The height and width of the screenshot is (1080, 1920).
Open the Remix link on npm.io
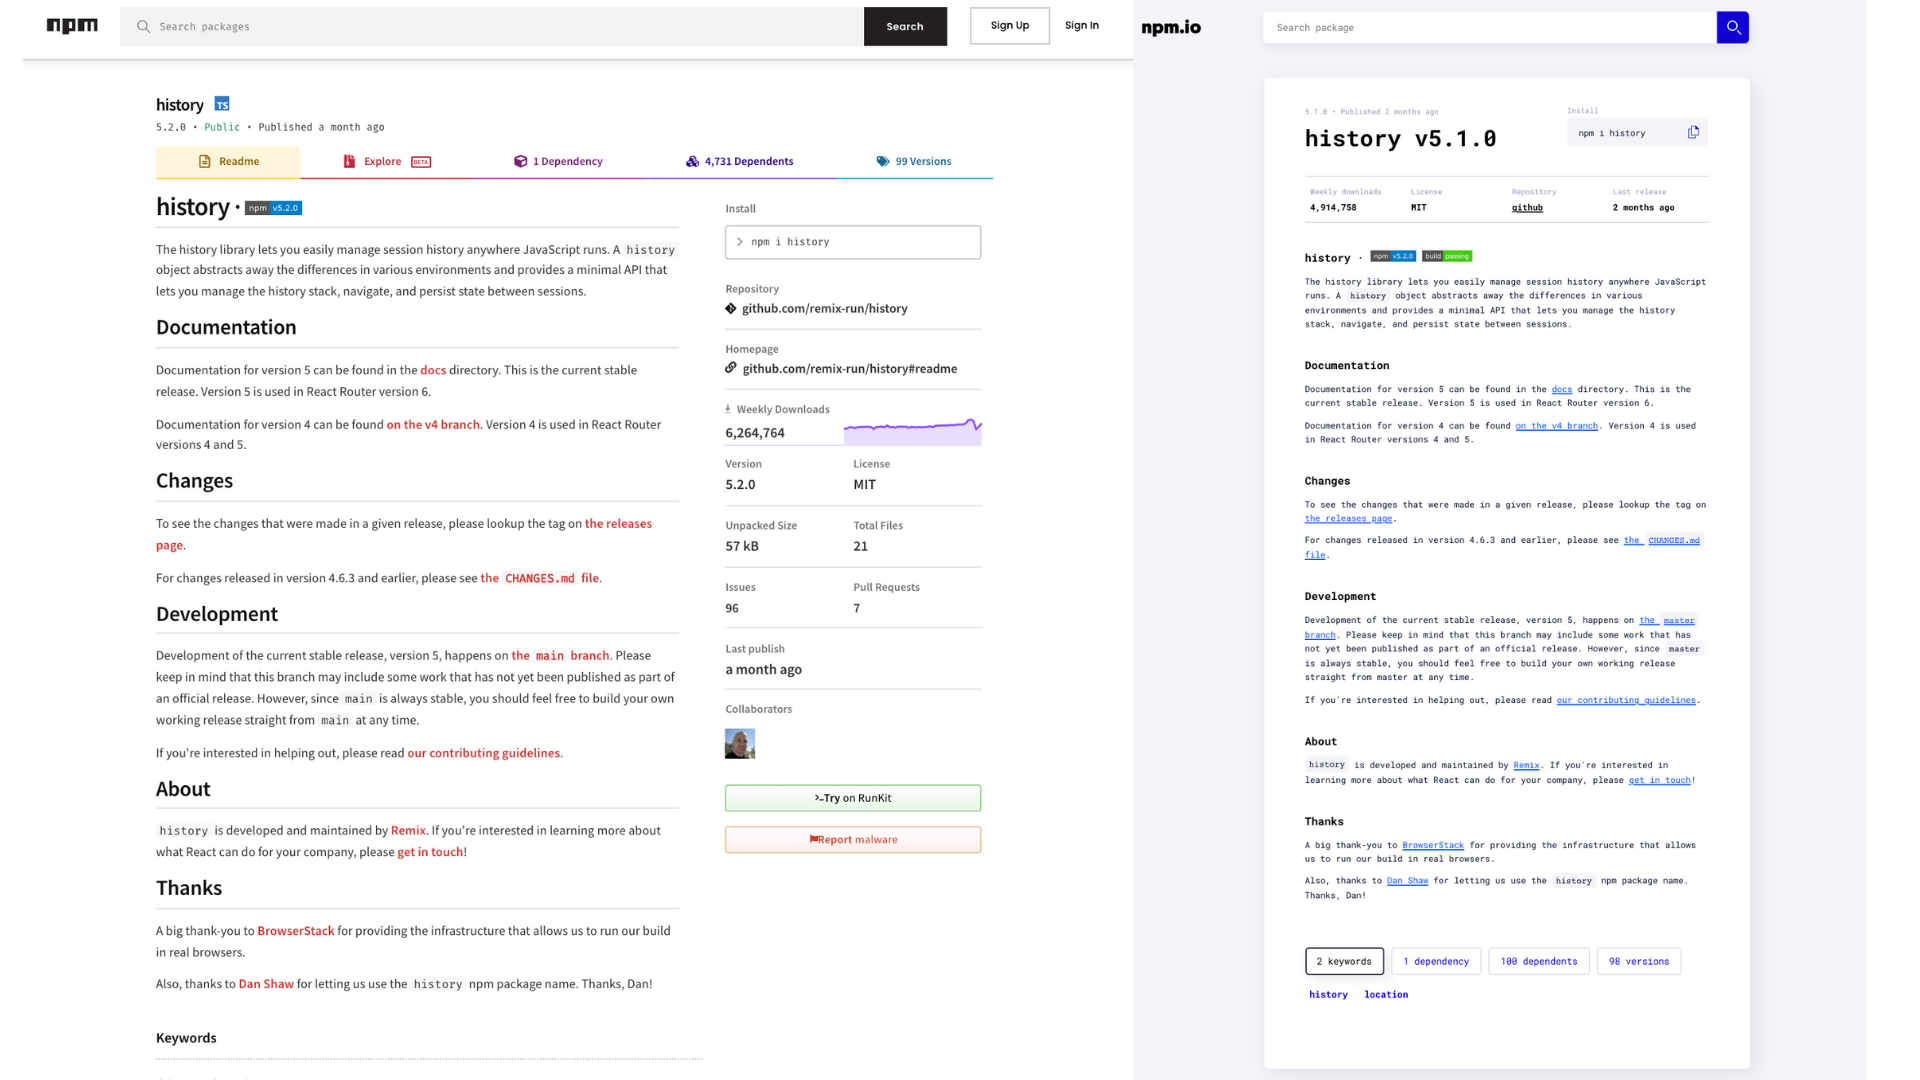[1526, 765]
